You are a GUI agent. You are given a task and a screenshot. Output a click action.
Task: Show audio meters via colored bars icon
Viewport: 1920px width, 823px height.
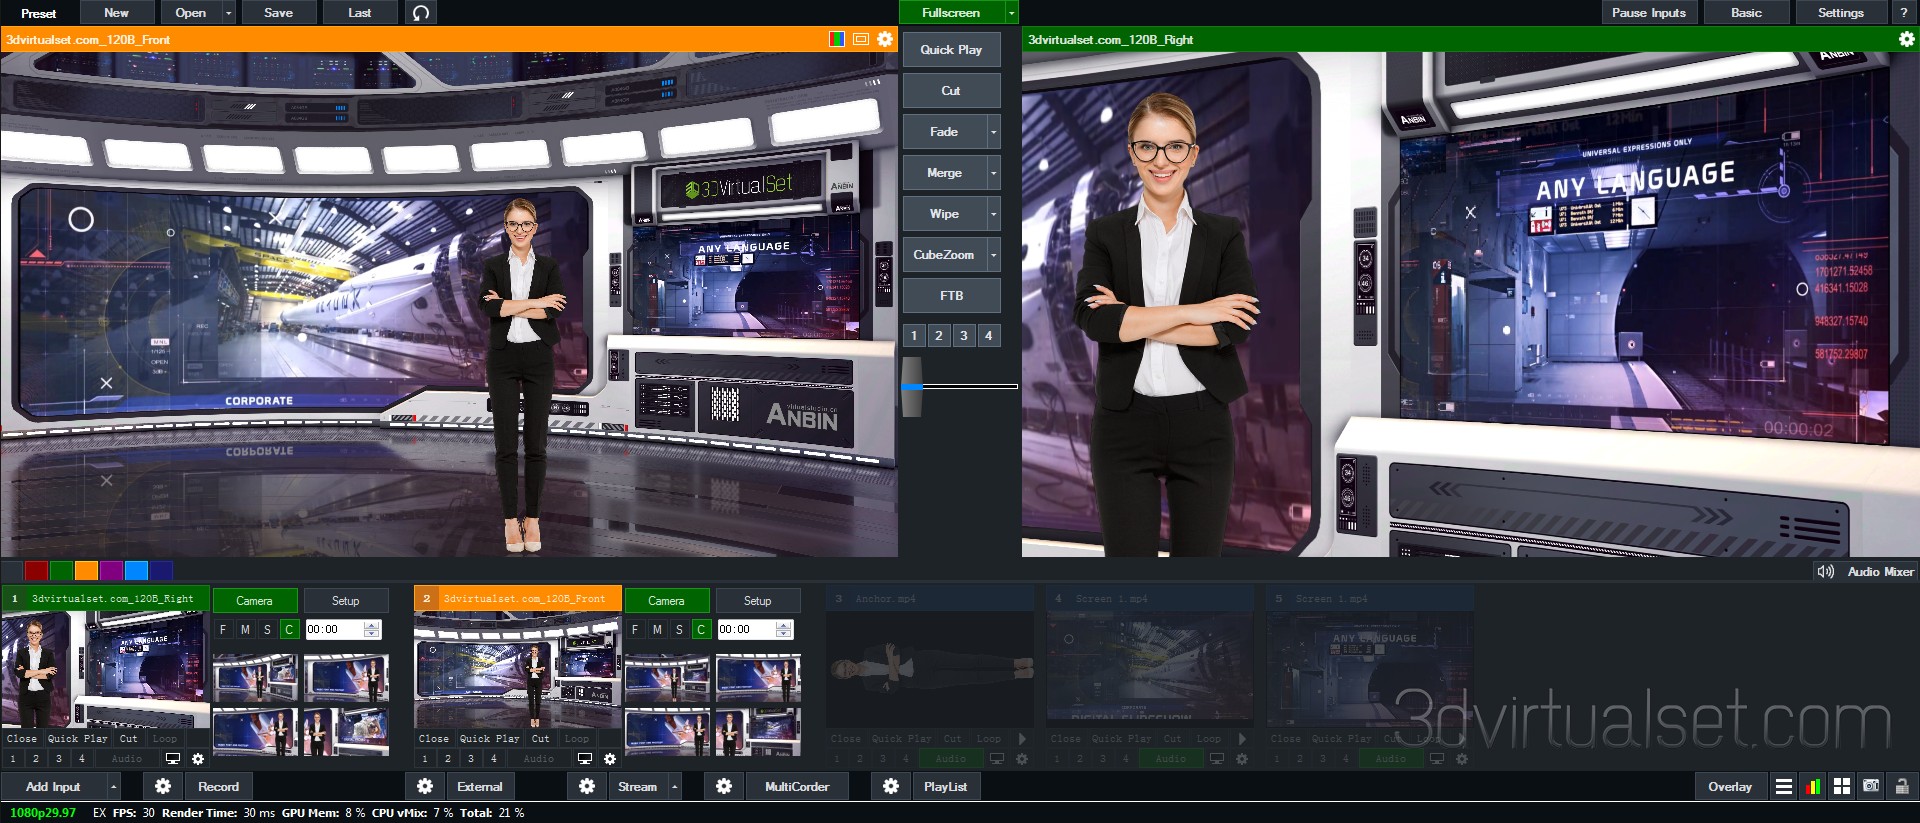click(x=1813, y=786)
